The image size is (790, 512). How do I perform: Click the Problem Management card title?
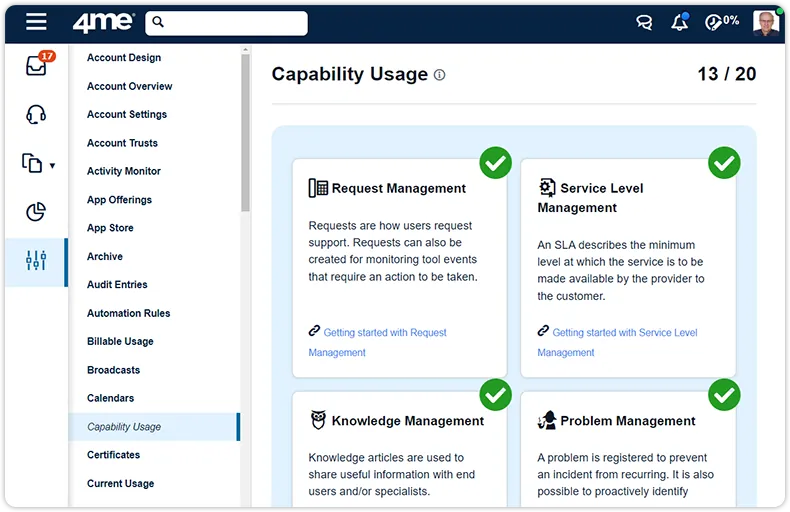tap(628, 421)
